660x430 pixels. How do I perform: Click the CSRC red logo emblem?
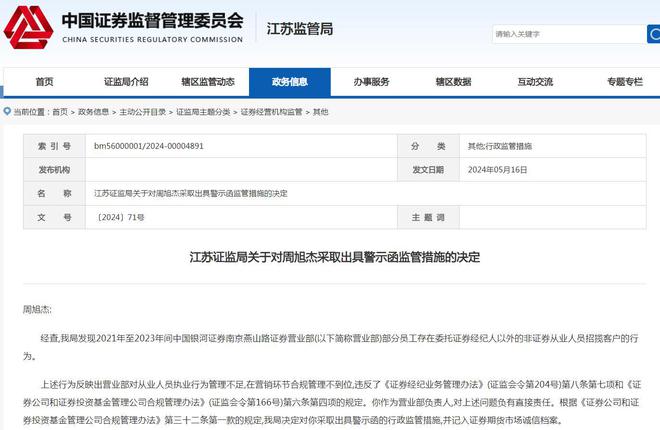point(28,27)
